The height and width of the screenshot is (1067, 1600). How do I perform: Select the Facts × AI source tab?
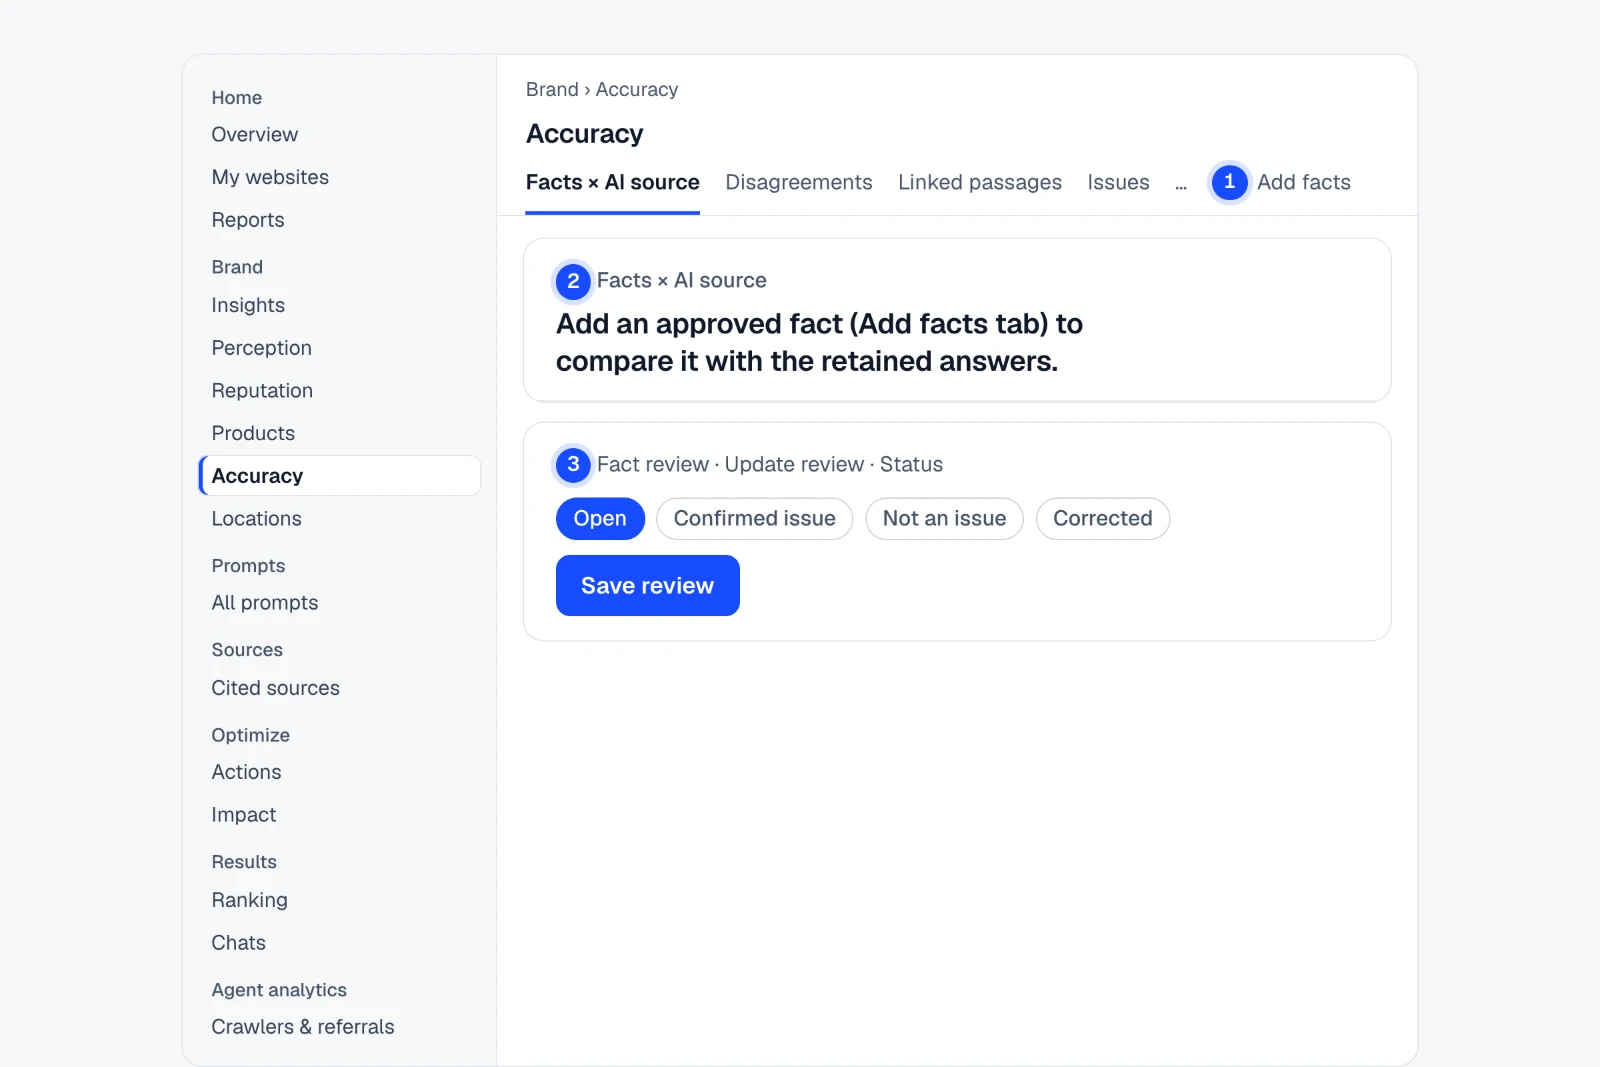pyautogui.click(x=612, y=183)
